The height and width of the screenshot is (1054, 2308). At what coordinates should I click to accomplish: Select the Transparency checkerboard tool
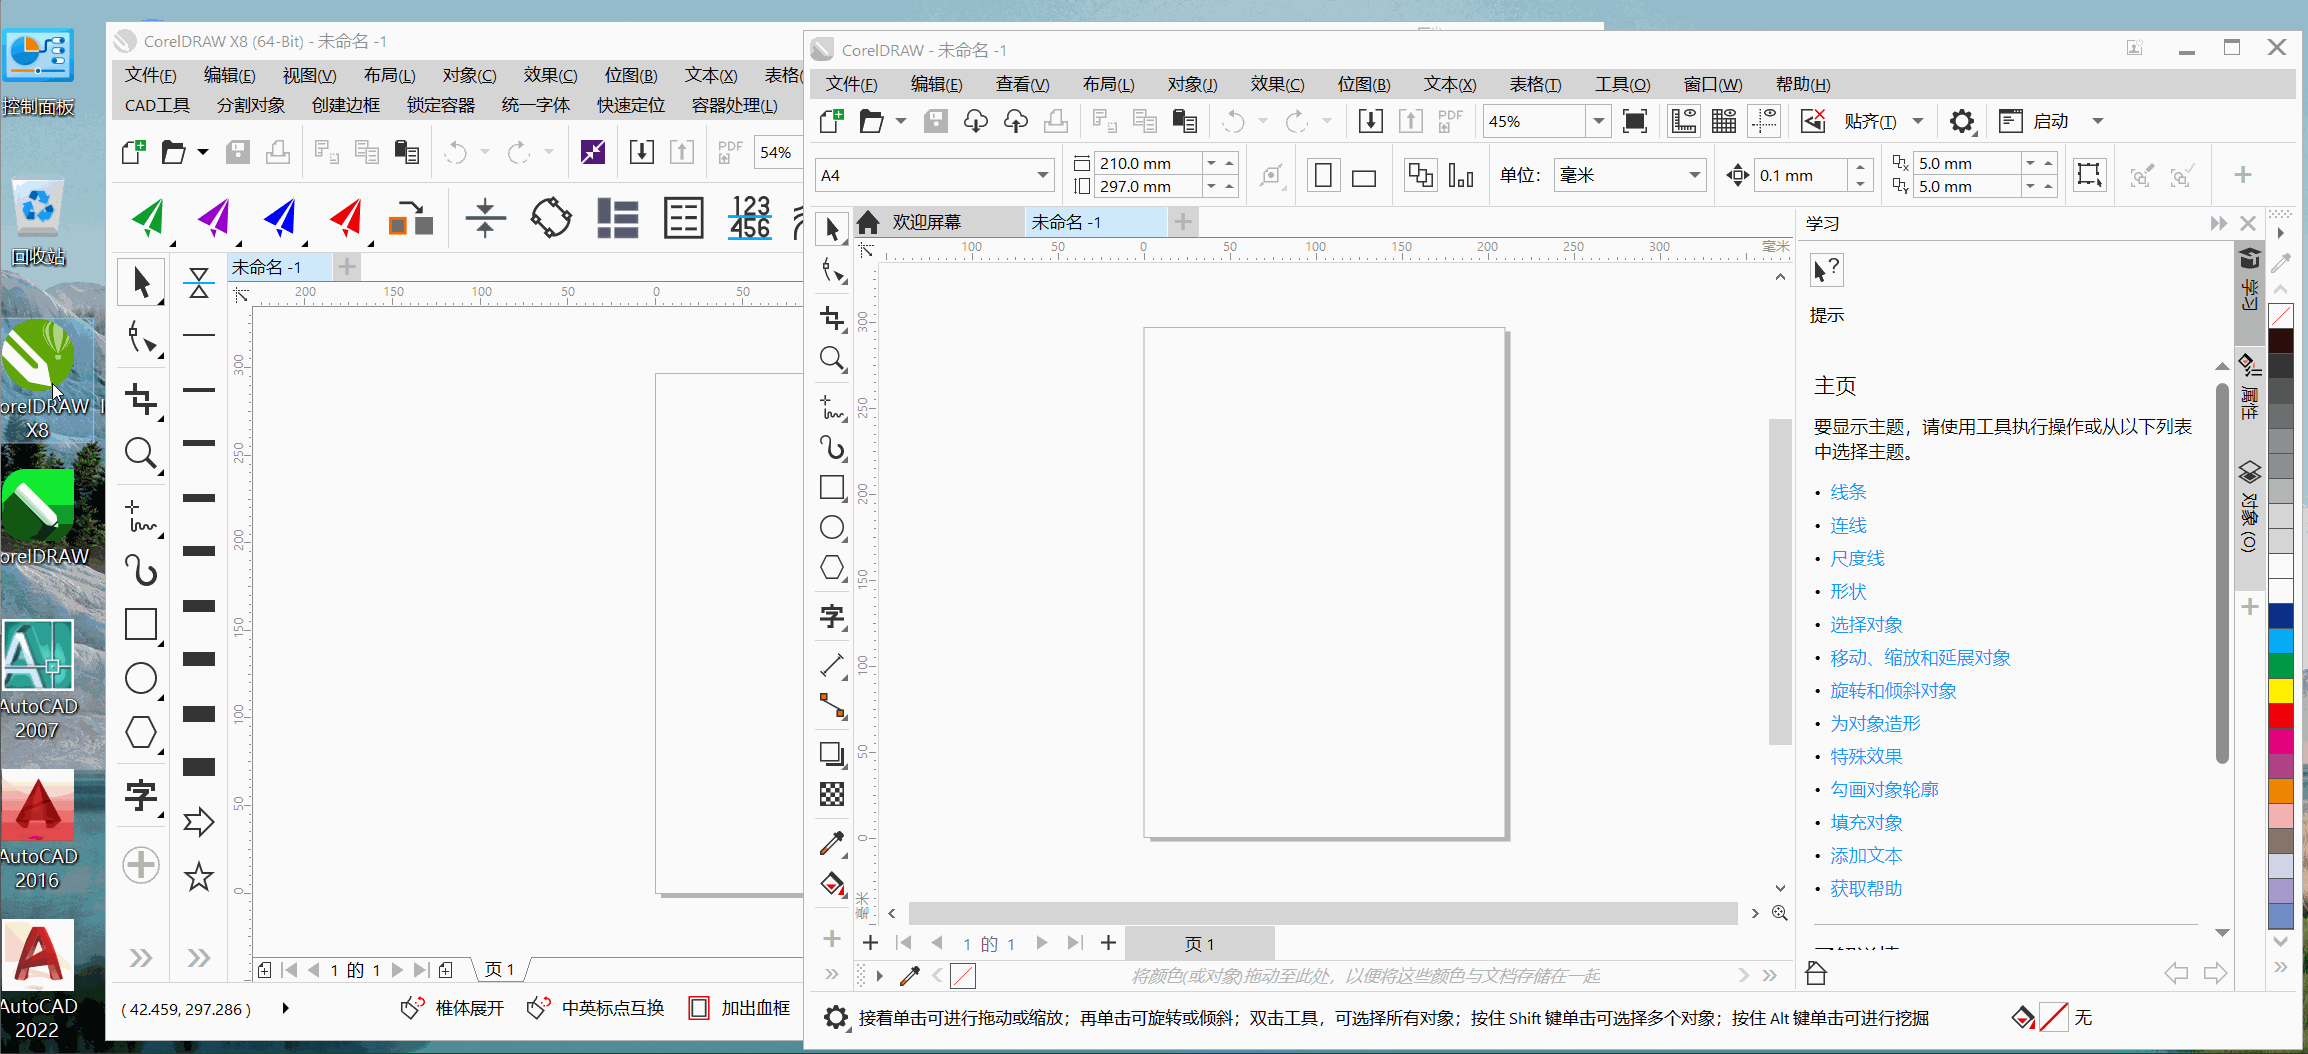832,794
